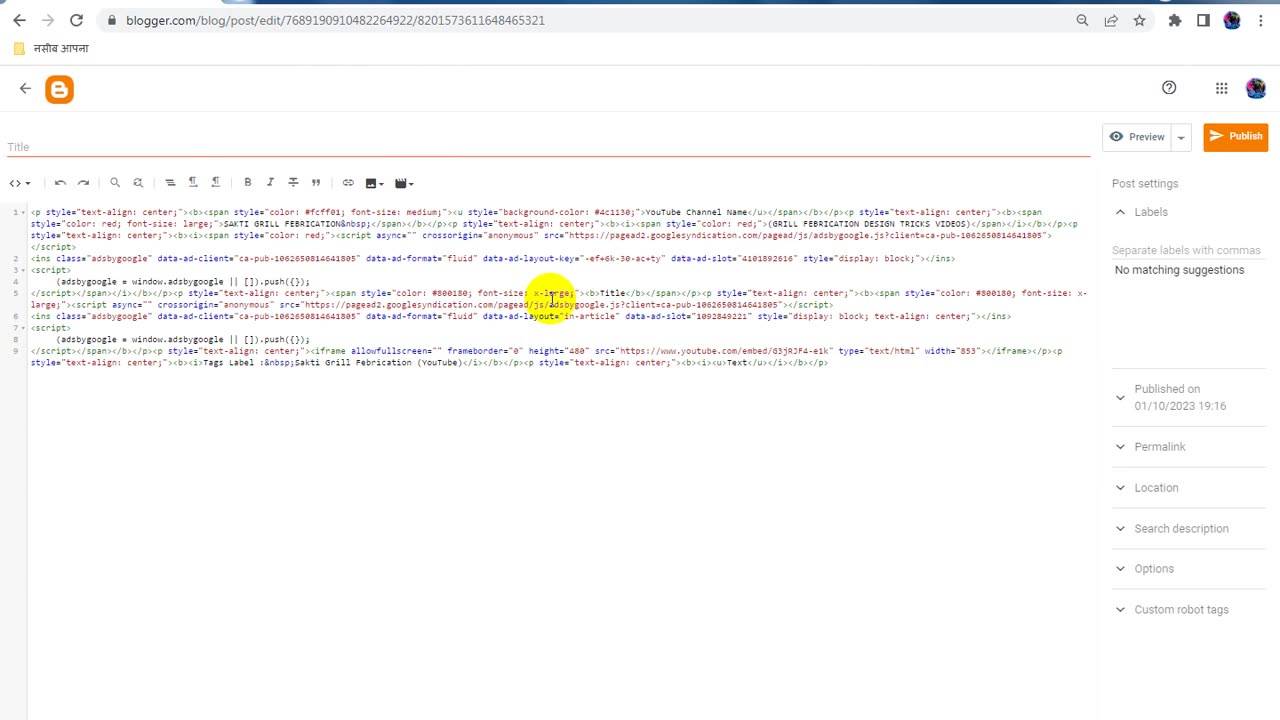Insert or edit a link
This screenshot has height=720, width=1280.
click(348, 183)
